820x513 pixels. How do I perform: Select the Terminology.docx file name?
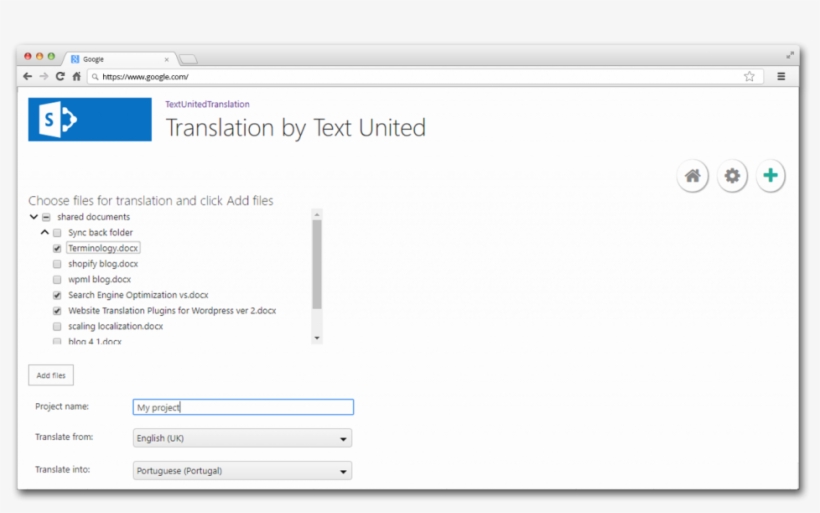point(103,248)
